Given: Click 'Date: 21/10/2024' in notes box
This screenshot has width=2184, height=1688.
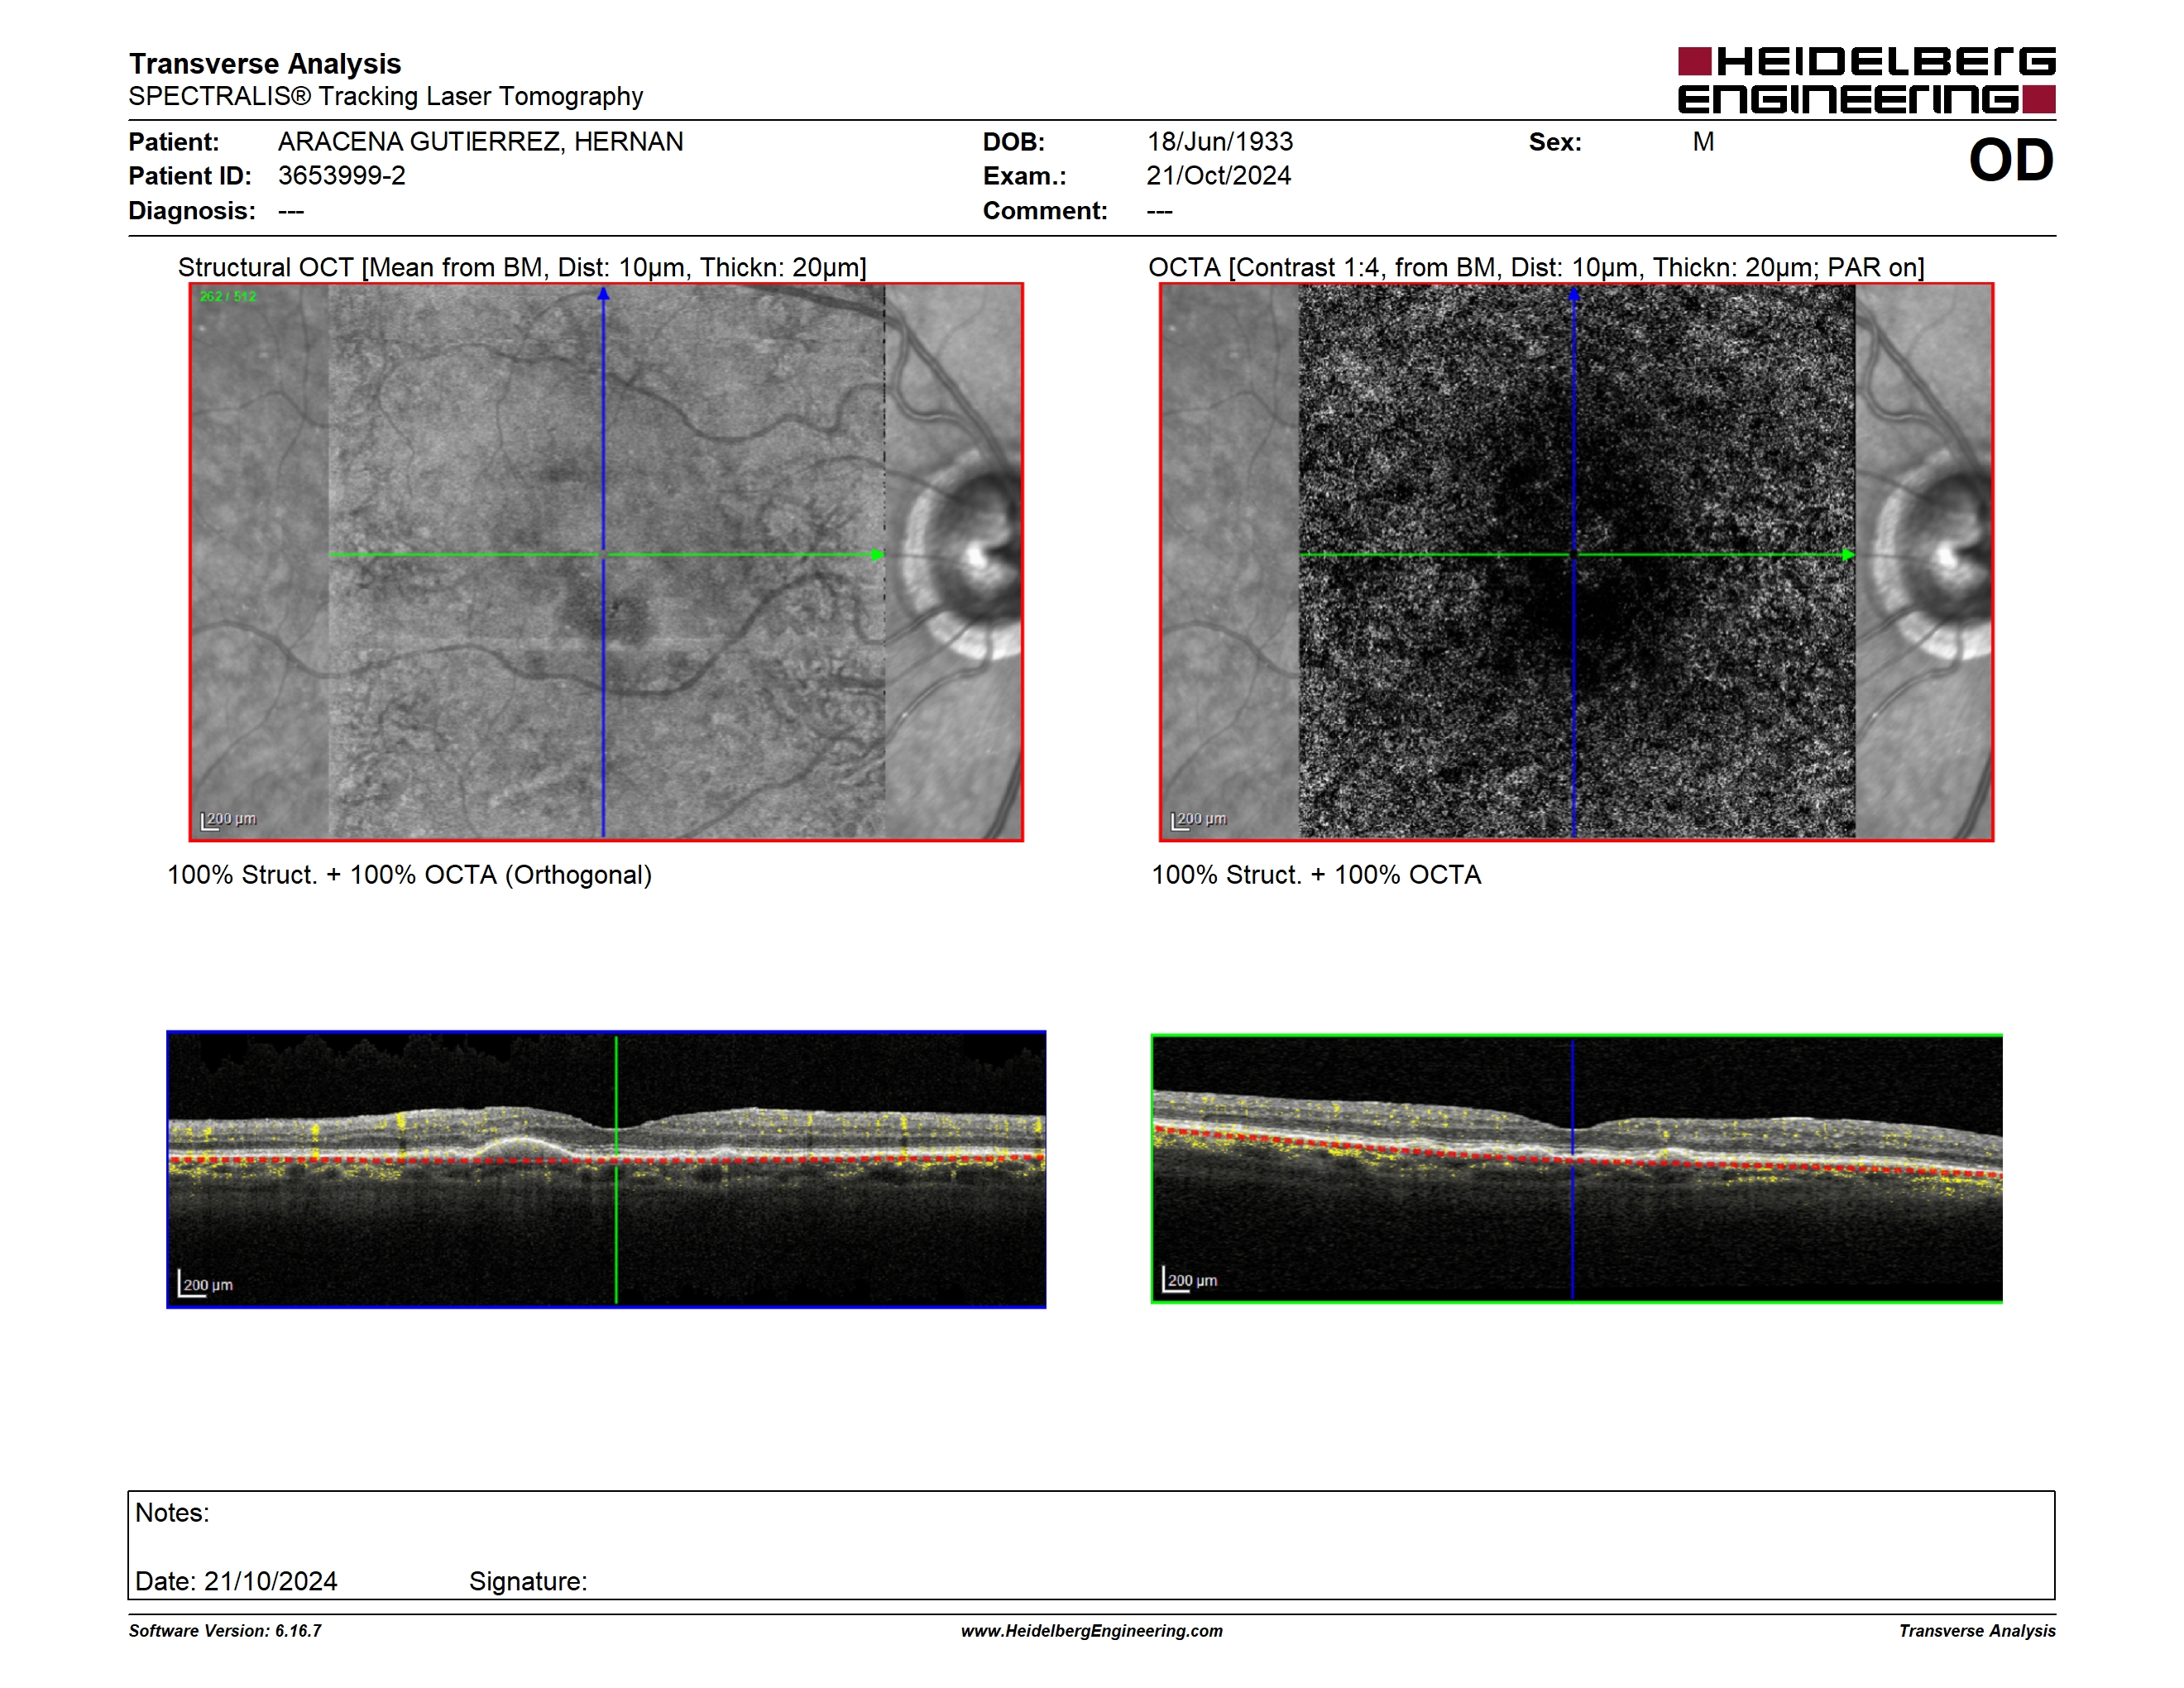Looking at the screenshot, I should point(236,1582).
